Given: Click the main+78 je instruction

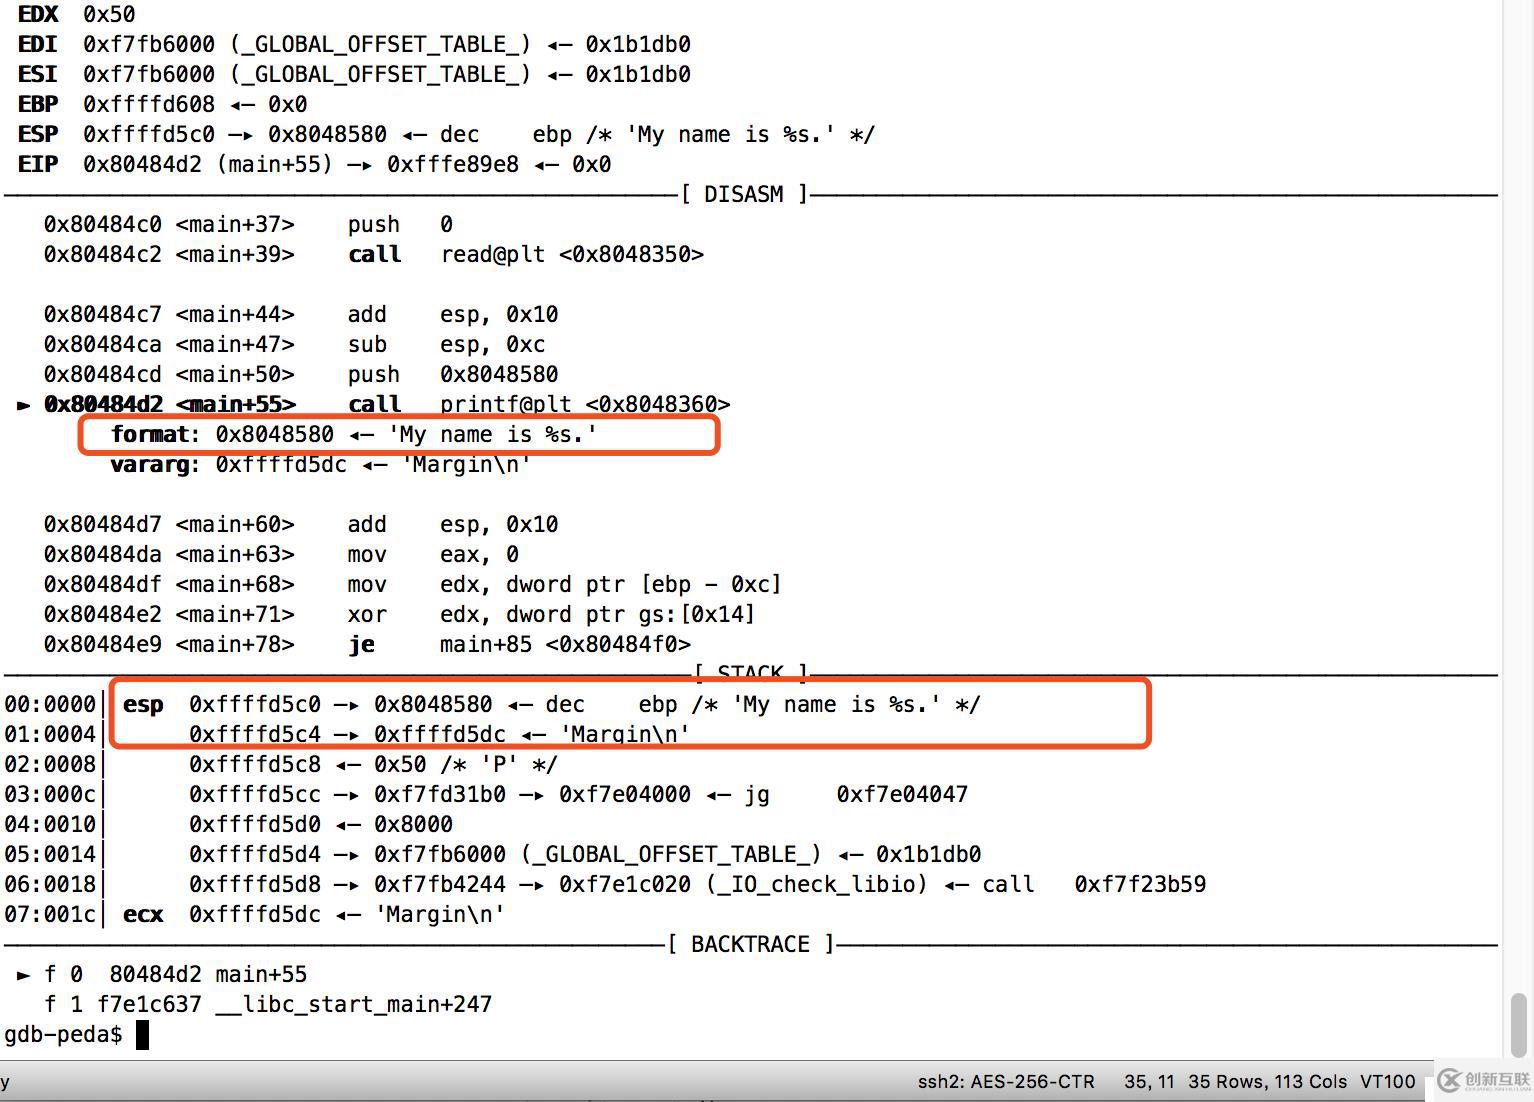Looking at the screenshot, I should [367, 644].
